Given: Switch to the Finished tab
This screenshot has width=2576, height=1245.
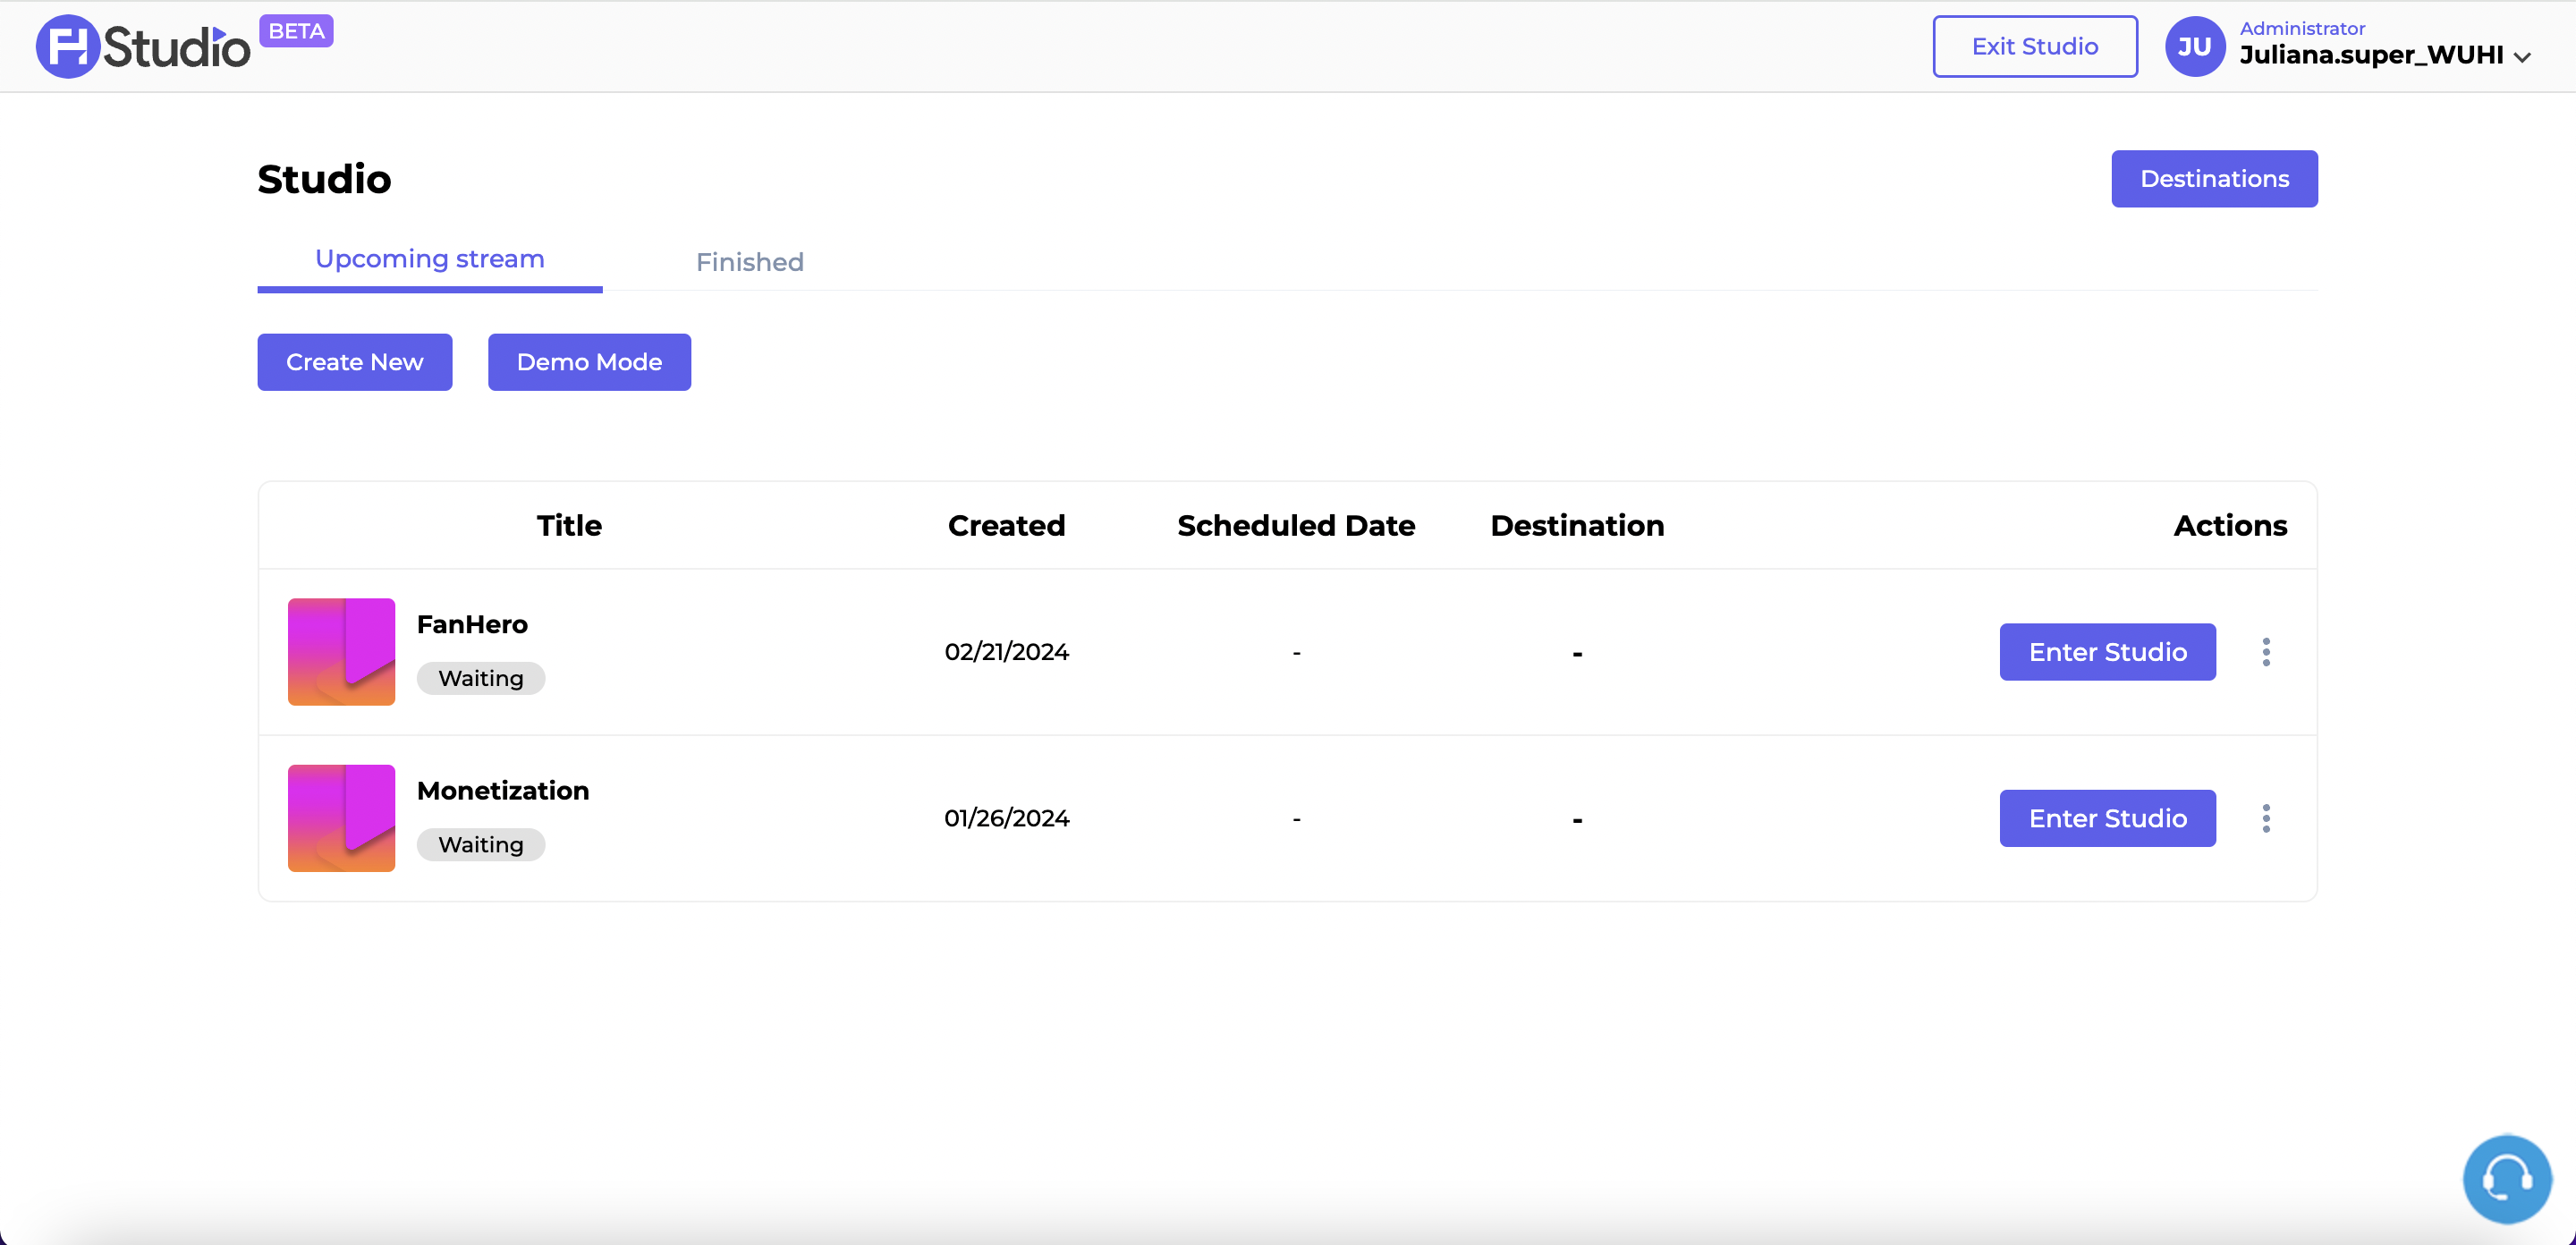Looking at the screenshot, I should (x=750, y=261).
